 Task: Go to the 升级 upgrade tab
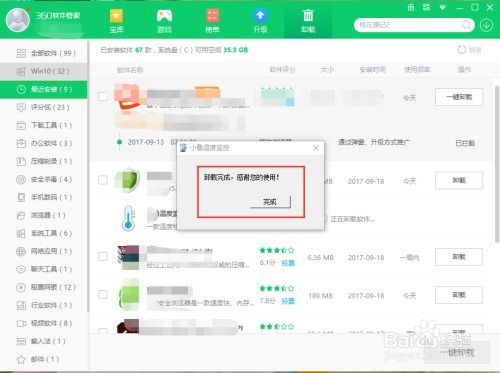(260, 21)
